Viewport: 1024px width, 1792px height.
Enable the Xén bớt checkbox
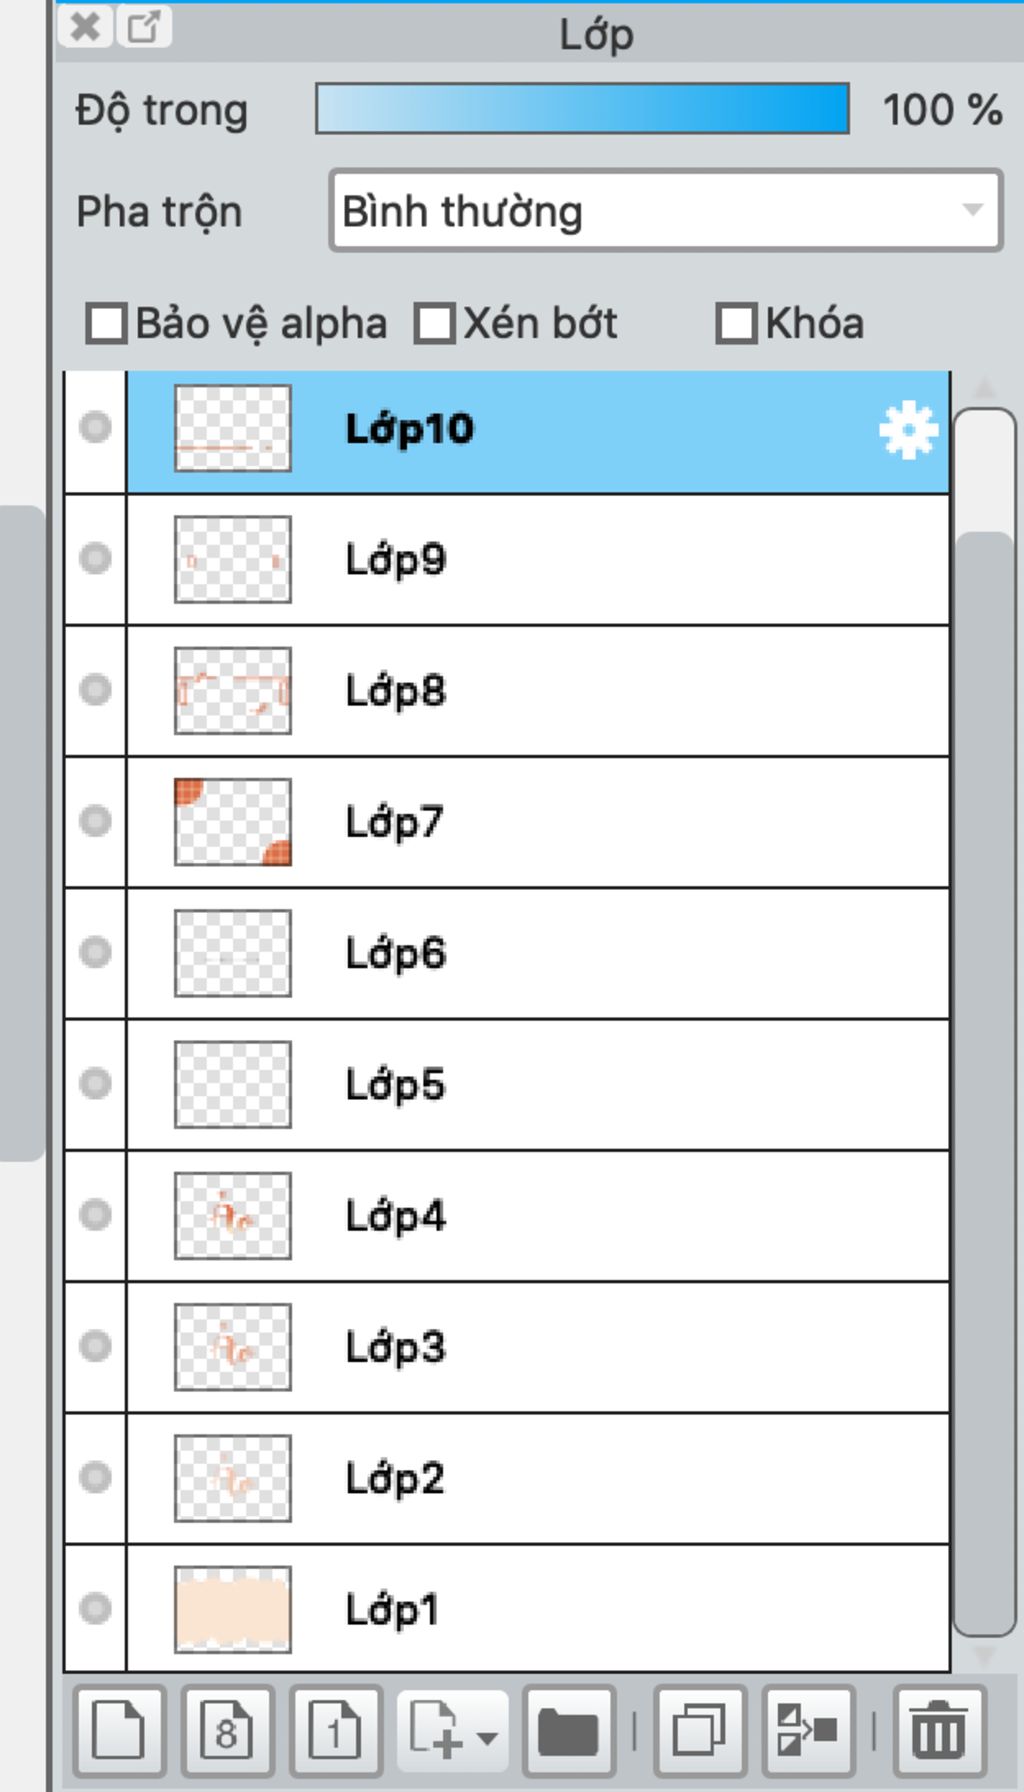coord(435,324)
